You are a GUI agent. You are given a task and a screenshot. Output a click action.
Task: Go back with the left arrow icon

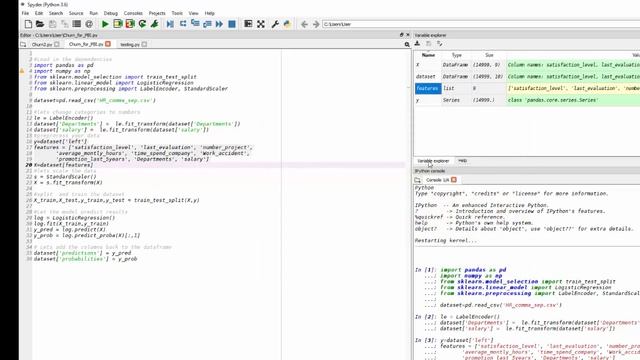click(x=304, y=24)
